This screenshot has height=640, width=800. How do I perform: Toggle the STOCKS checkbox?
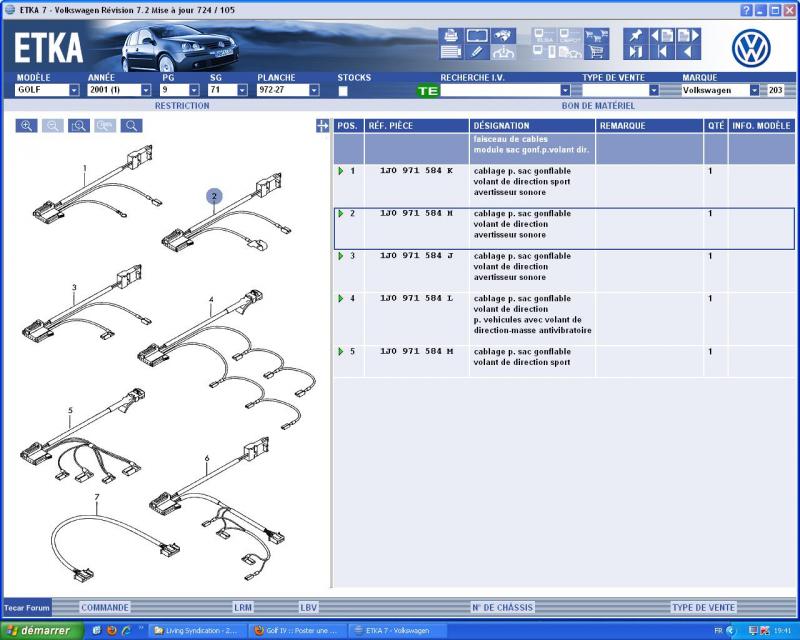tap(343, 91)
